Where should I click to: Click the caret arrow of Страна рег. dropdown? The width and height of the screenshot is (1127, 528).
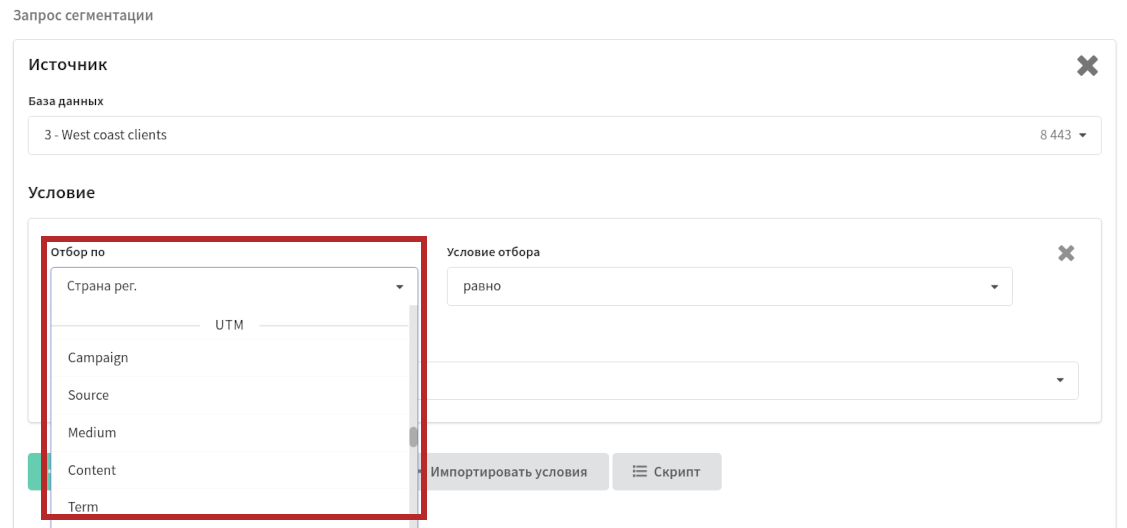[x=400, y=287]
